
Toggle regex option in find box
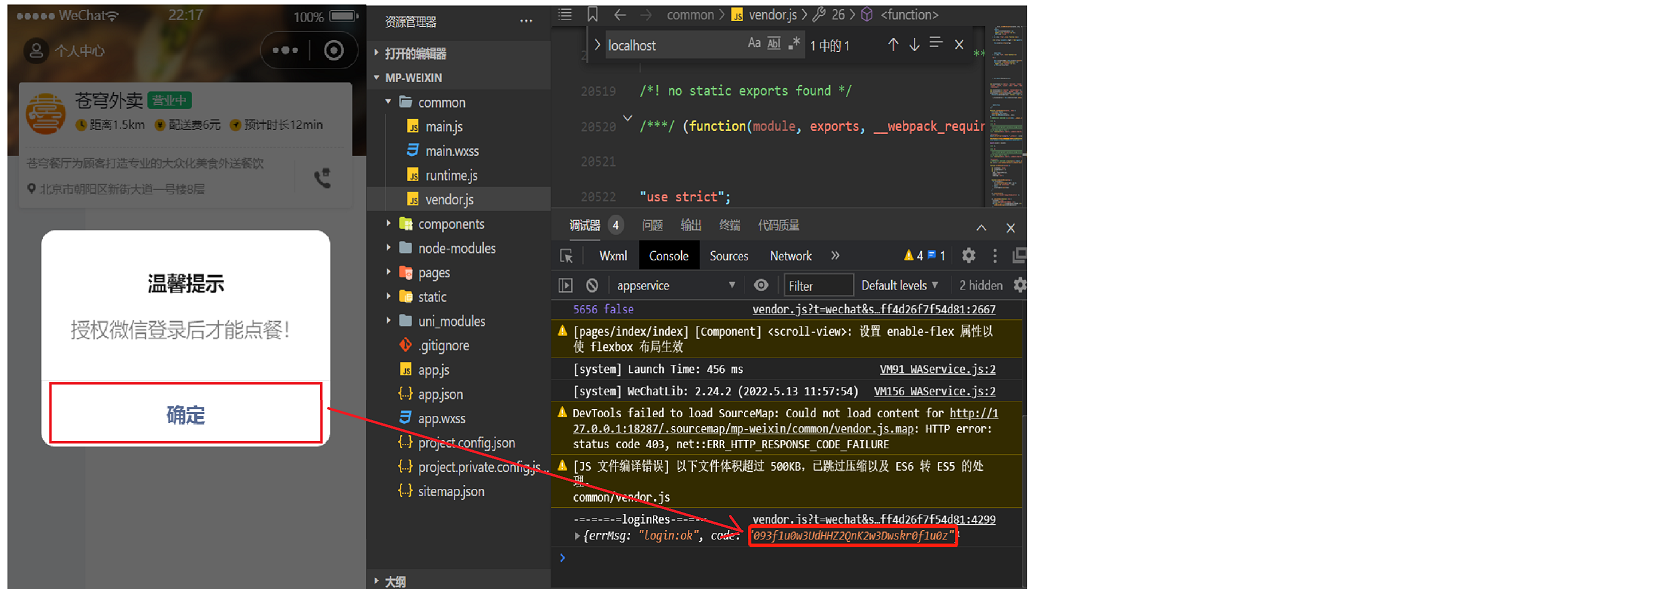(794, 43)
